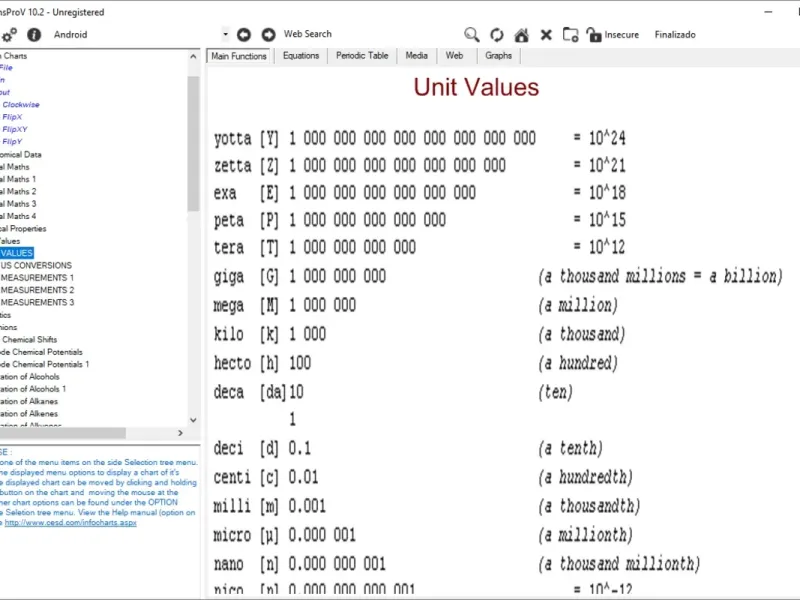Click the Finalizado status text
The image size is (800, 600).
[674, 35]
